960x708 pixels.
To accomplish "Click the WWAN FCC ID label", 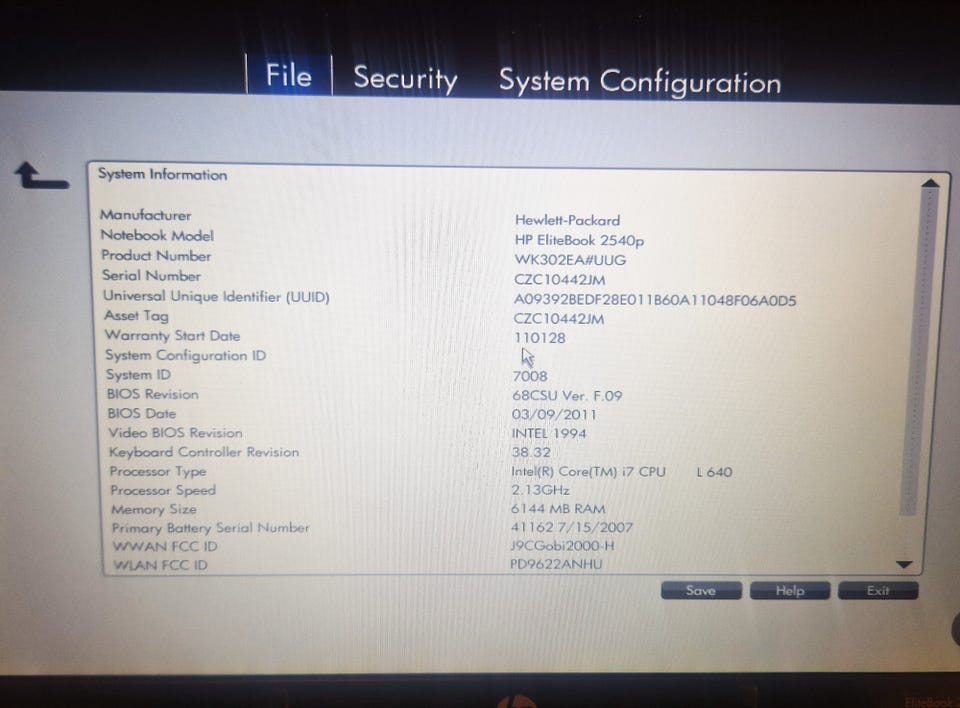I will click(x=165, y=546).
